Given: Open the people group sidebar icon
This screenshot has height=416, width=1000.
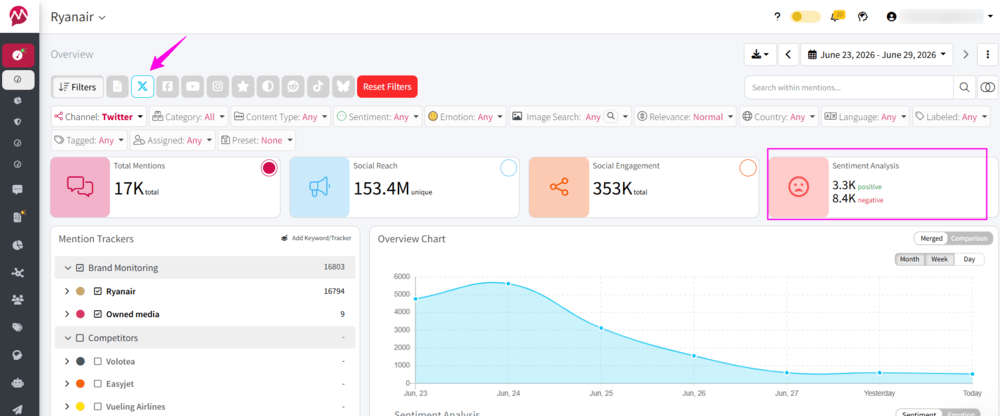Looking at the screenshot, I should [18, 299].
